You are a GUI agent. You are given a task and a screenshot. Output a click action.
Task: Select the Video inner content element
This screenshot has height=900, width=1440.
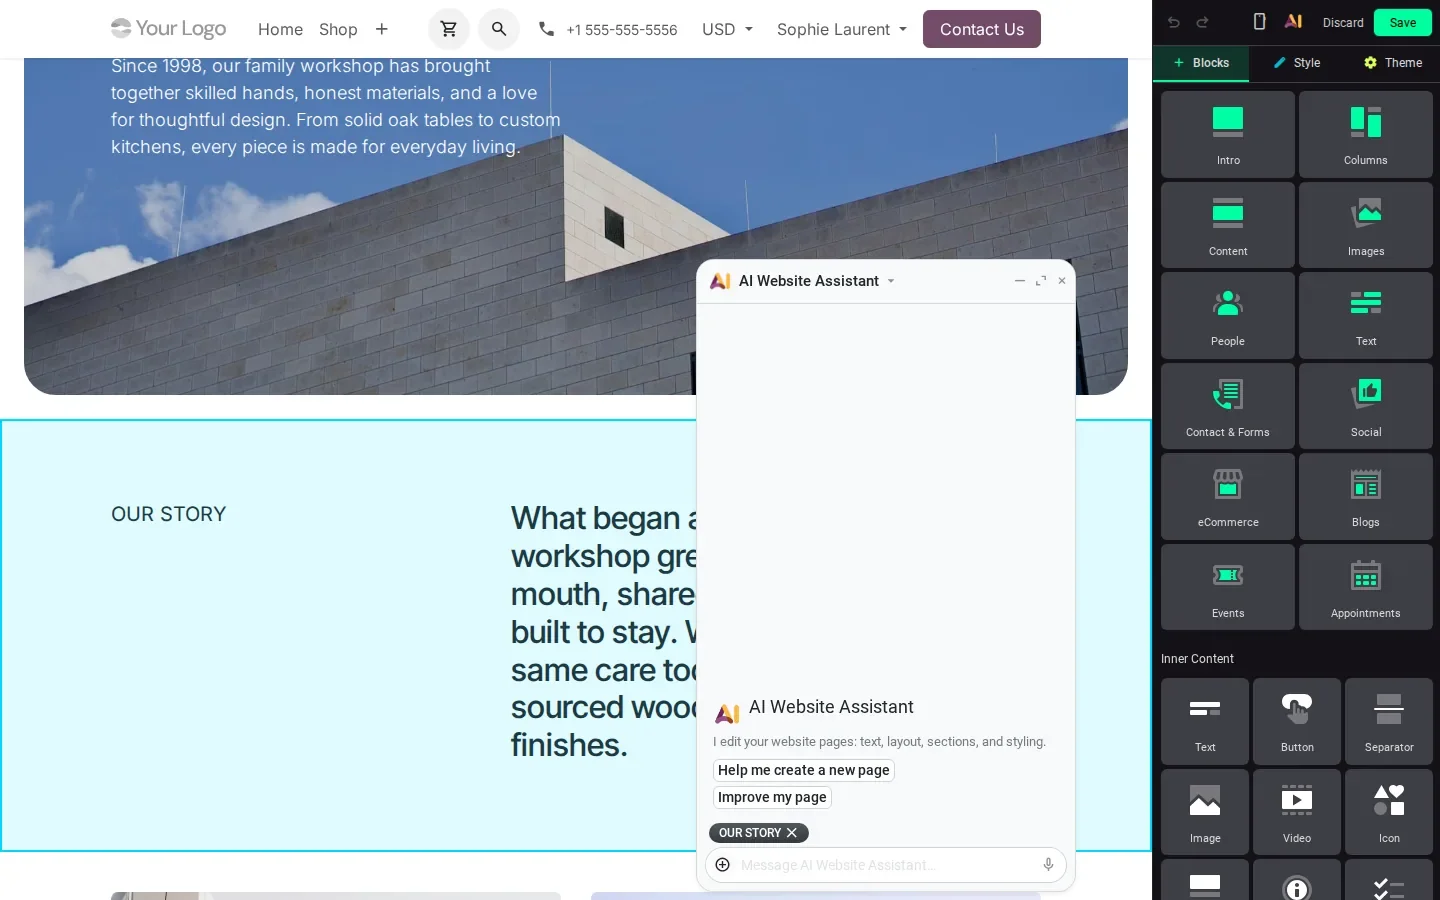coord(1297,812)
